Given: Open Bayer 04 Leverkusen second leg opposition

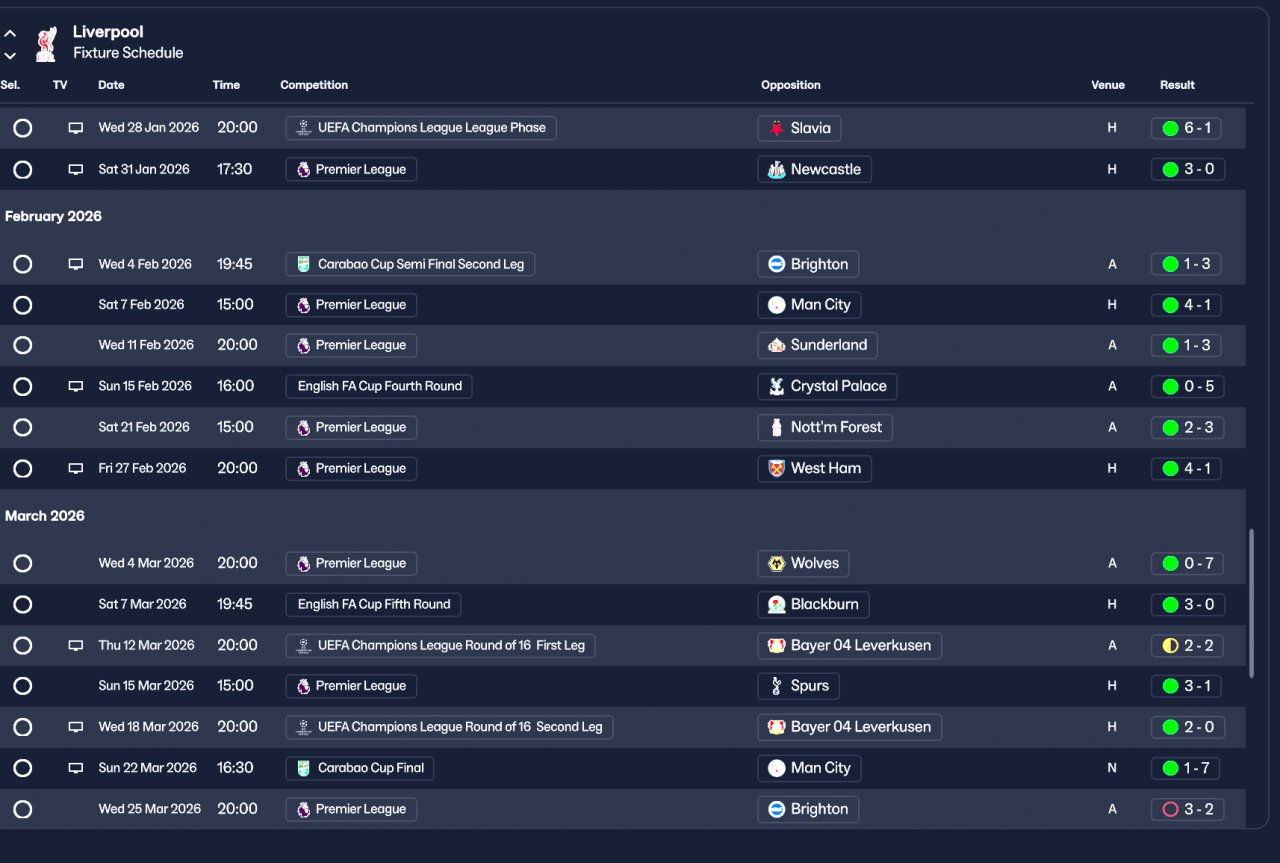Looking at the screenshot, I should tap(849, 727).
